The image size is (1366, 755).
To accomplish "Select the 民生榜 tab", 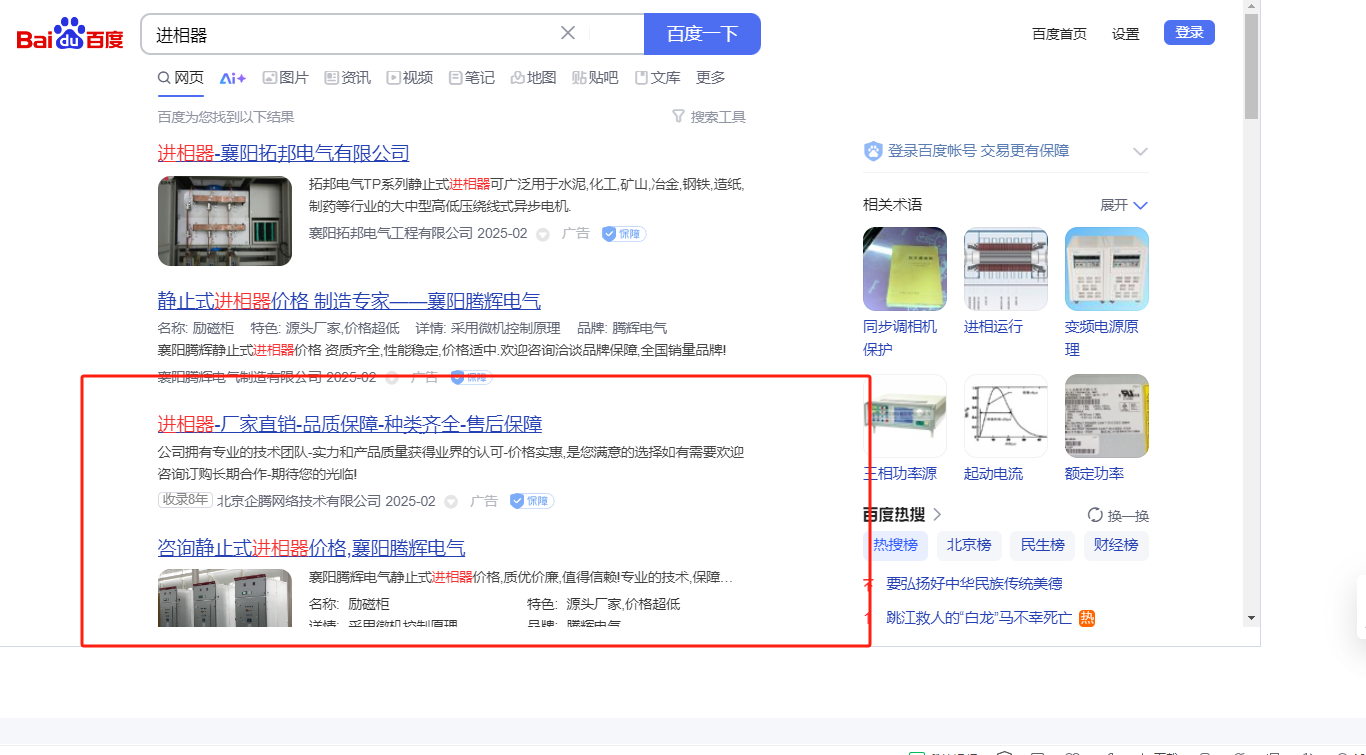I will 1041,545.
